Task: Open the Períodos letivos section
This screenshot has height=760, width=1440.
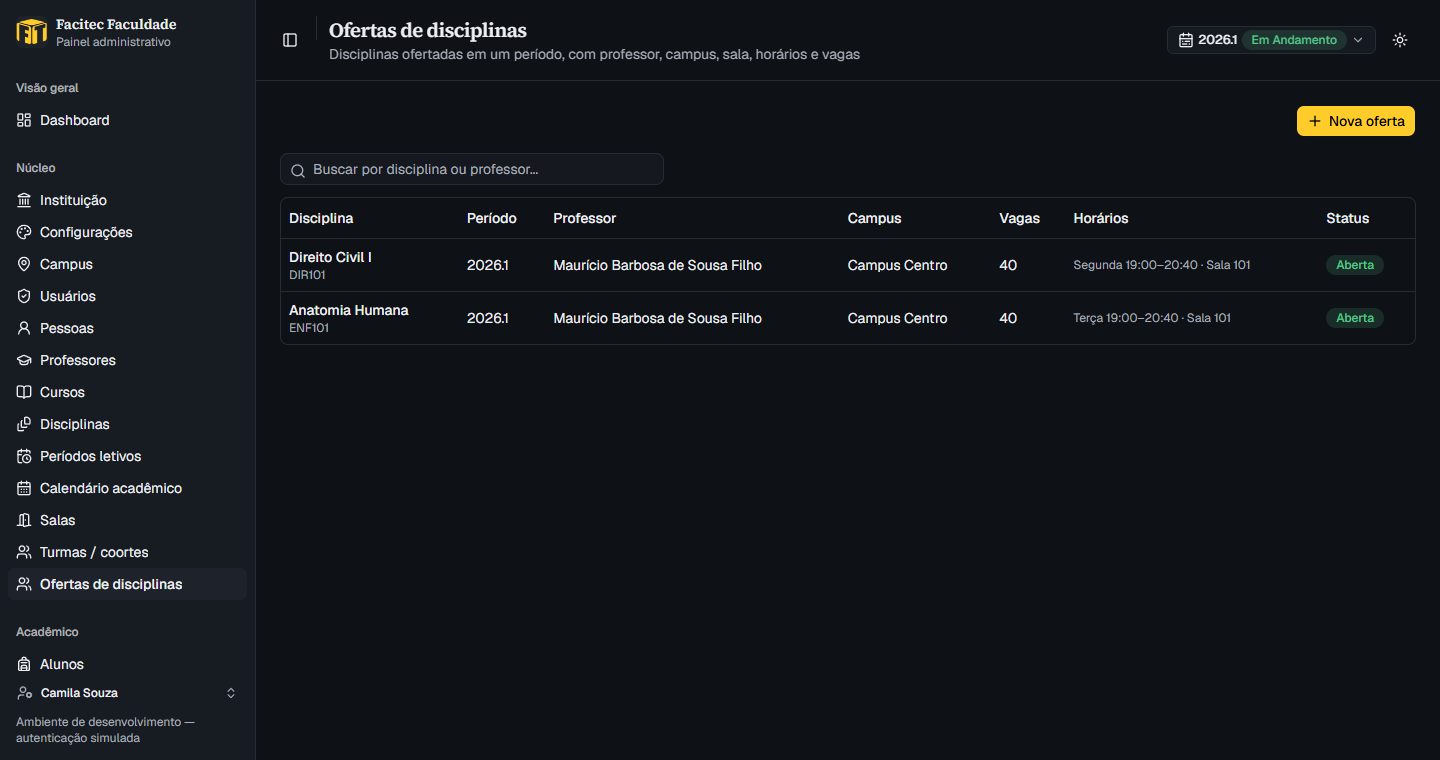Action: (127, 456)
